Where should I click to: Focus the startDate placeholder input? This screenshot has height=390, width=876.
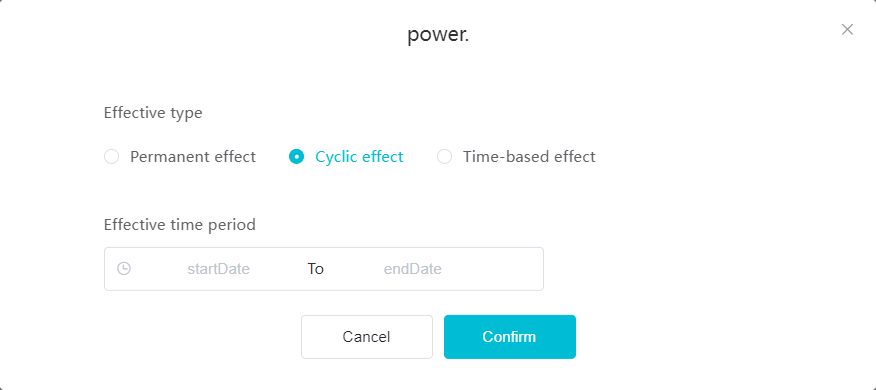218,269
